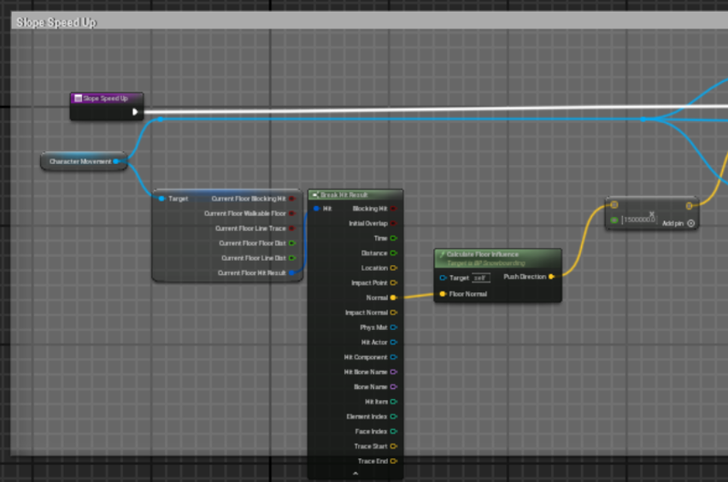Click the Hit input pin
Viewport: 728px width, 482px height.
[316, 209]
